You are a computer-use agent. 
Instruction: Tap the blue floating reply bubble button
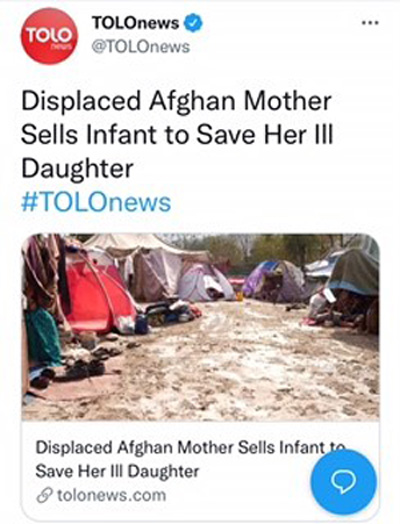click(x=344, y=483)
